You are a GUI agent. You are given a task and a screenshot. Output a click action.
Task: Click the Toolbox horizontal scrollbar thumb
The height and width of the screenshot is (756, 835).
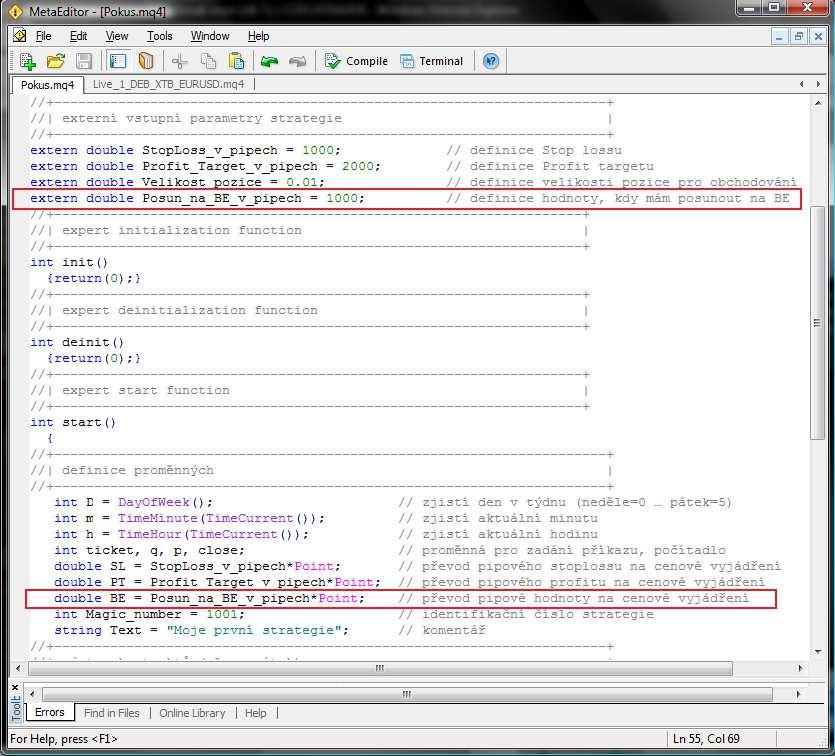(407, 694)
